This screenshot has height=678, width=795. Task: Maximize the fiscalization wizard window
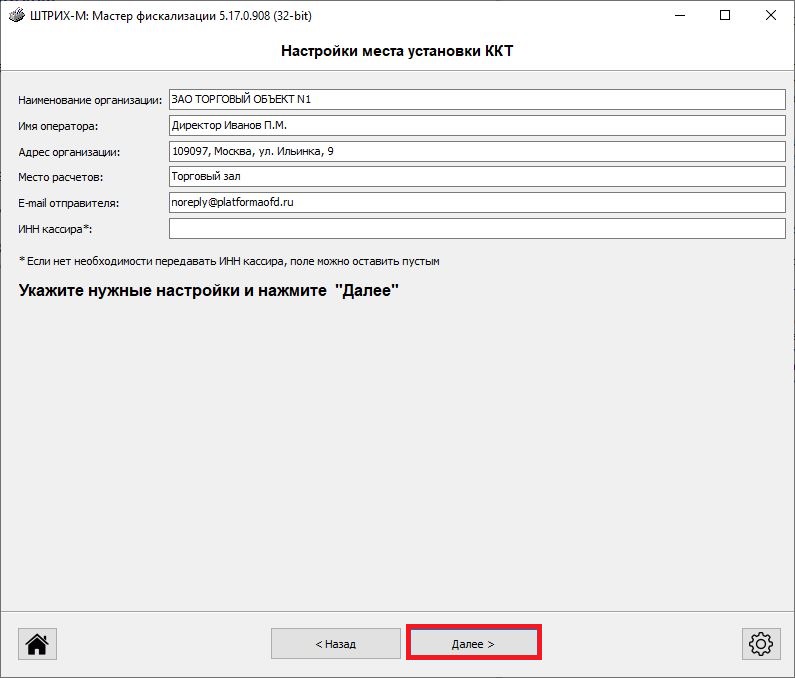(725, 16)
